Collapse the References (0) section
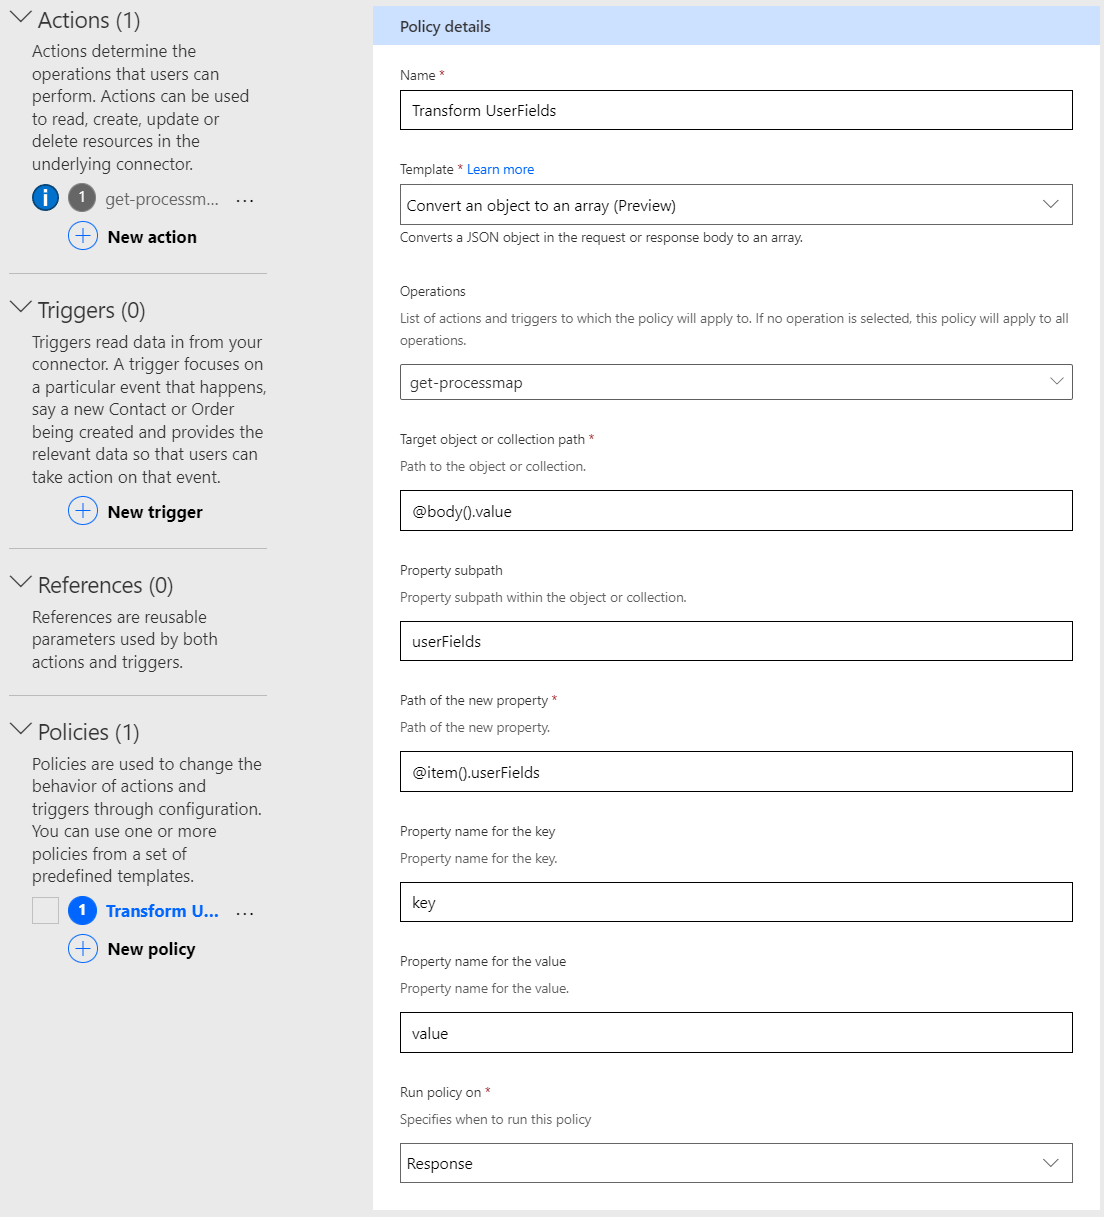Viewport: 1104px width, 1217px height. tap(20, 583)
